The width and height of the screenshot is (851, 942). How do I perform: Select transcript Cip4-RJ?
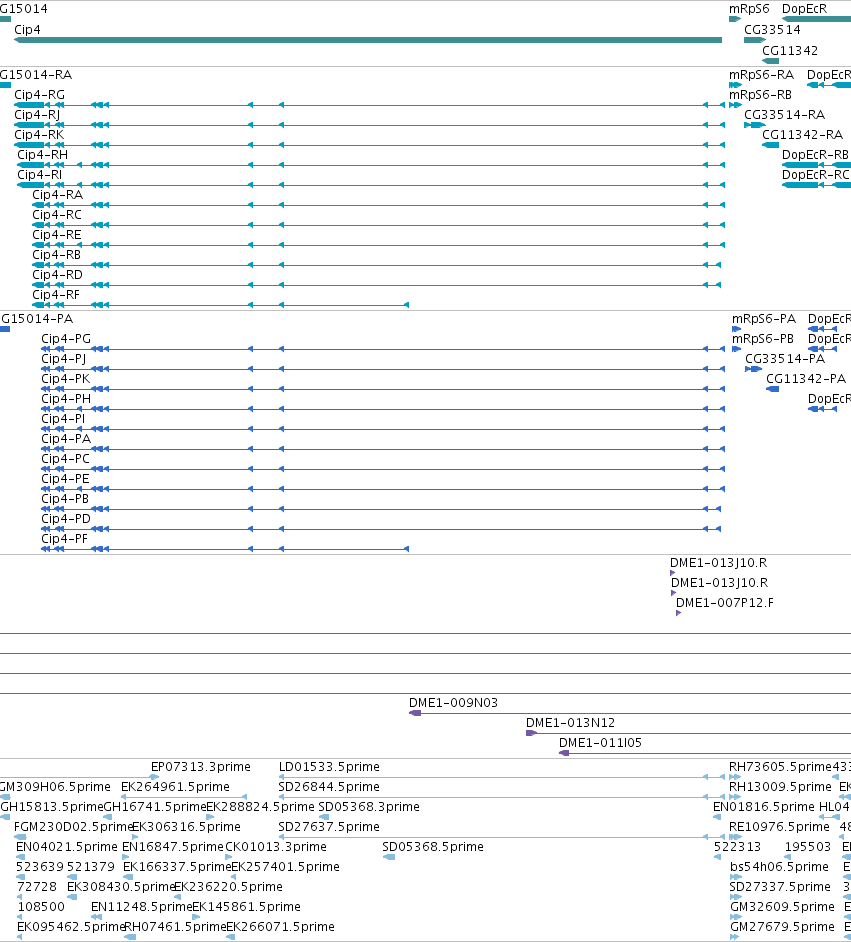[369, 125]
